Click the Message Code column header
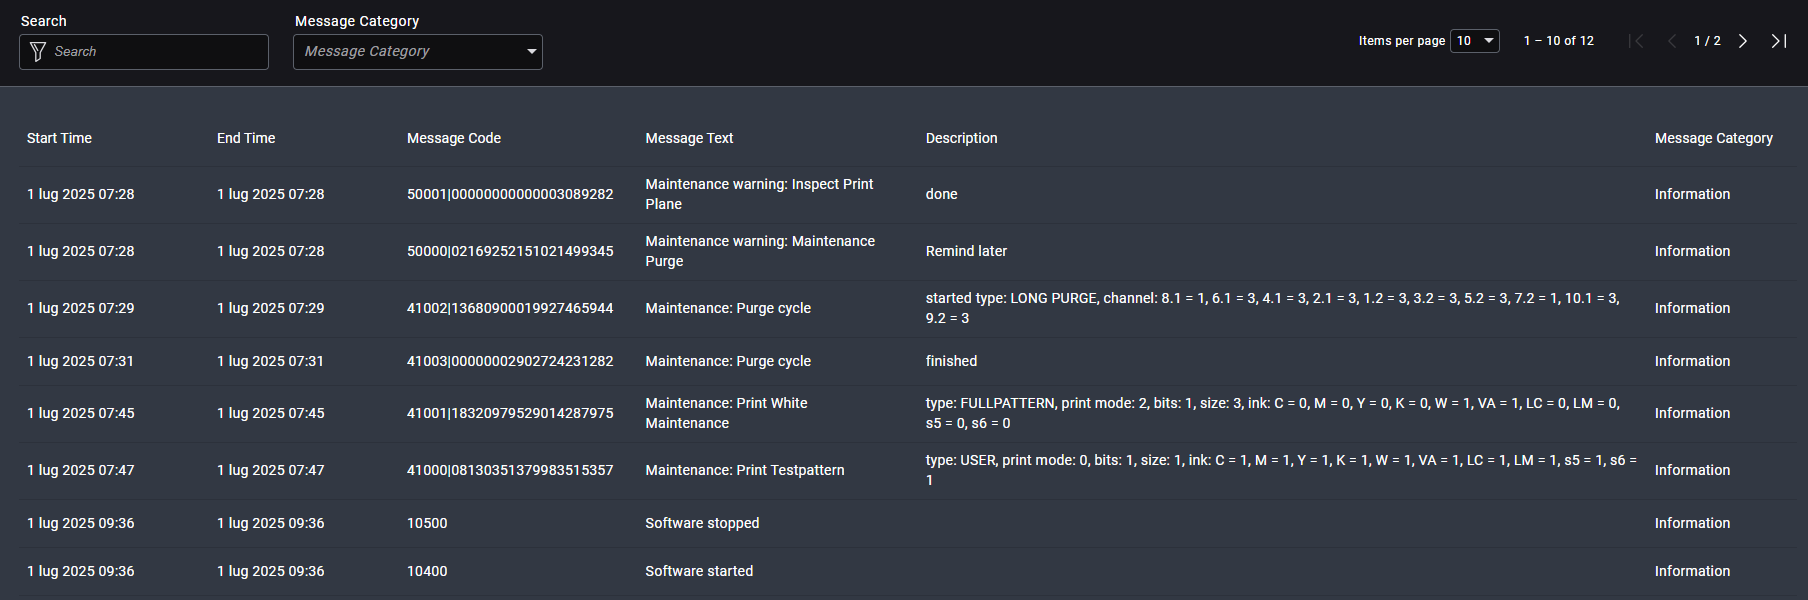Screen dimensions: 1808x600 [454, 138]
